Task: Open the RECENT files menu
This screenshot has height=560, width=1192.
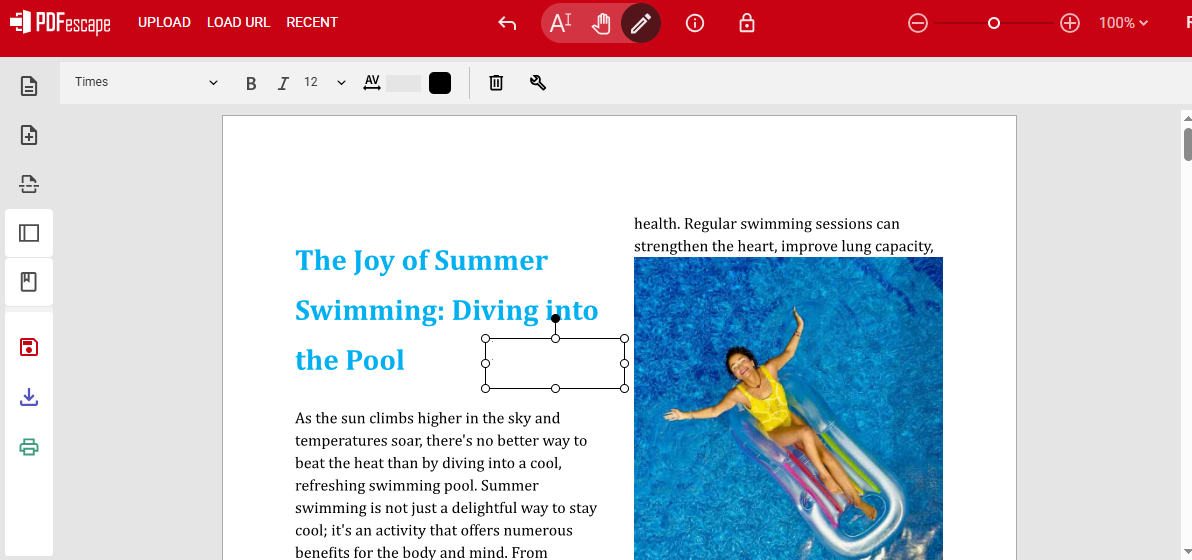Action: pos(312,22)
